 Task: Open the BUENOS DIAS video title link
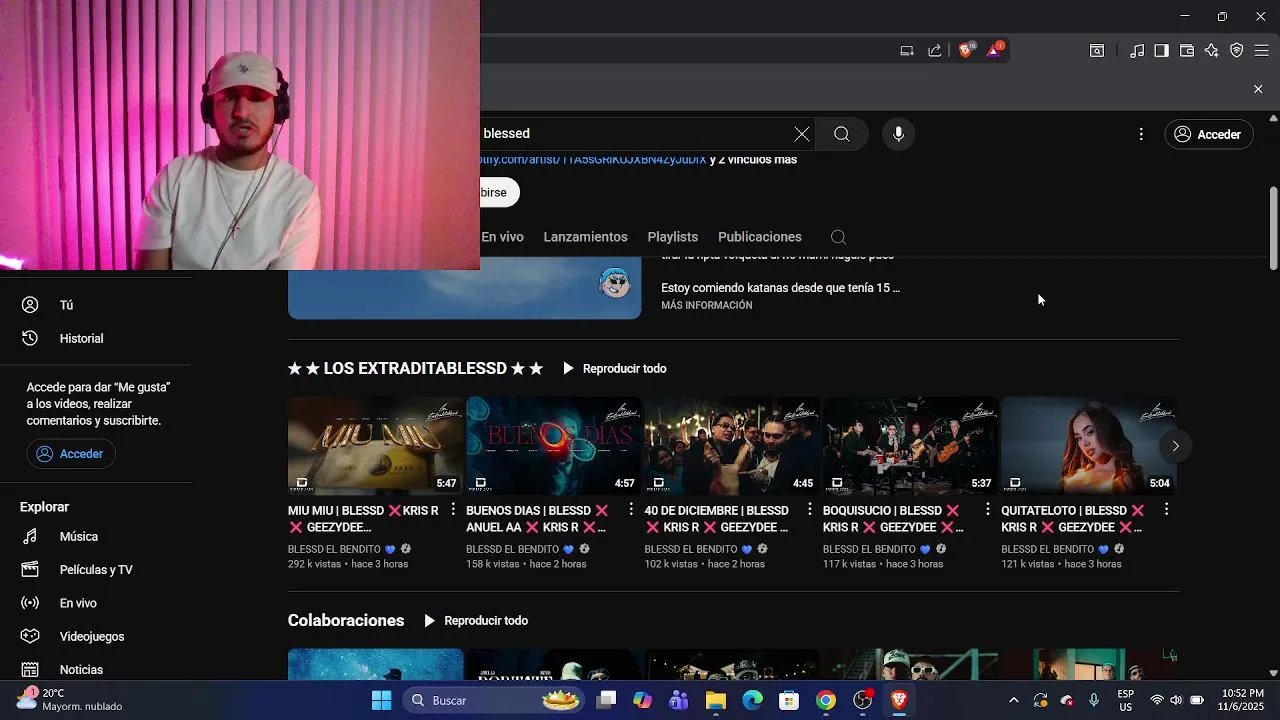pos(538,519)
